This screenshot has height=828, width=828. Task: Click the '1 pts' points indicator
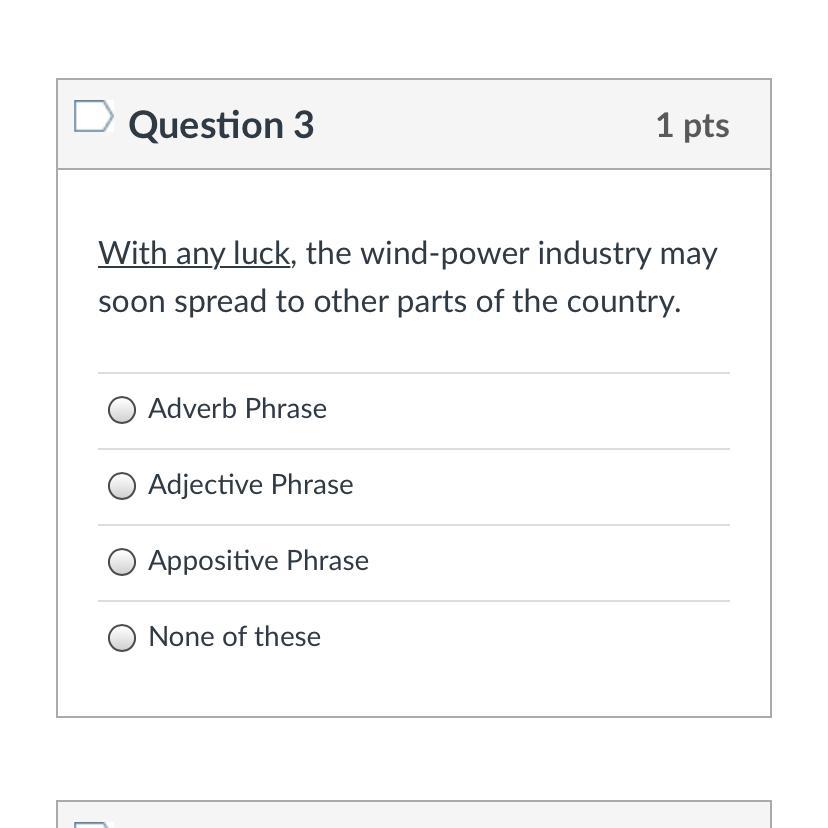692,126
